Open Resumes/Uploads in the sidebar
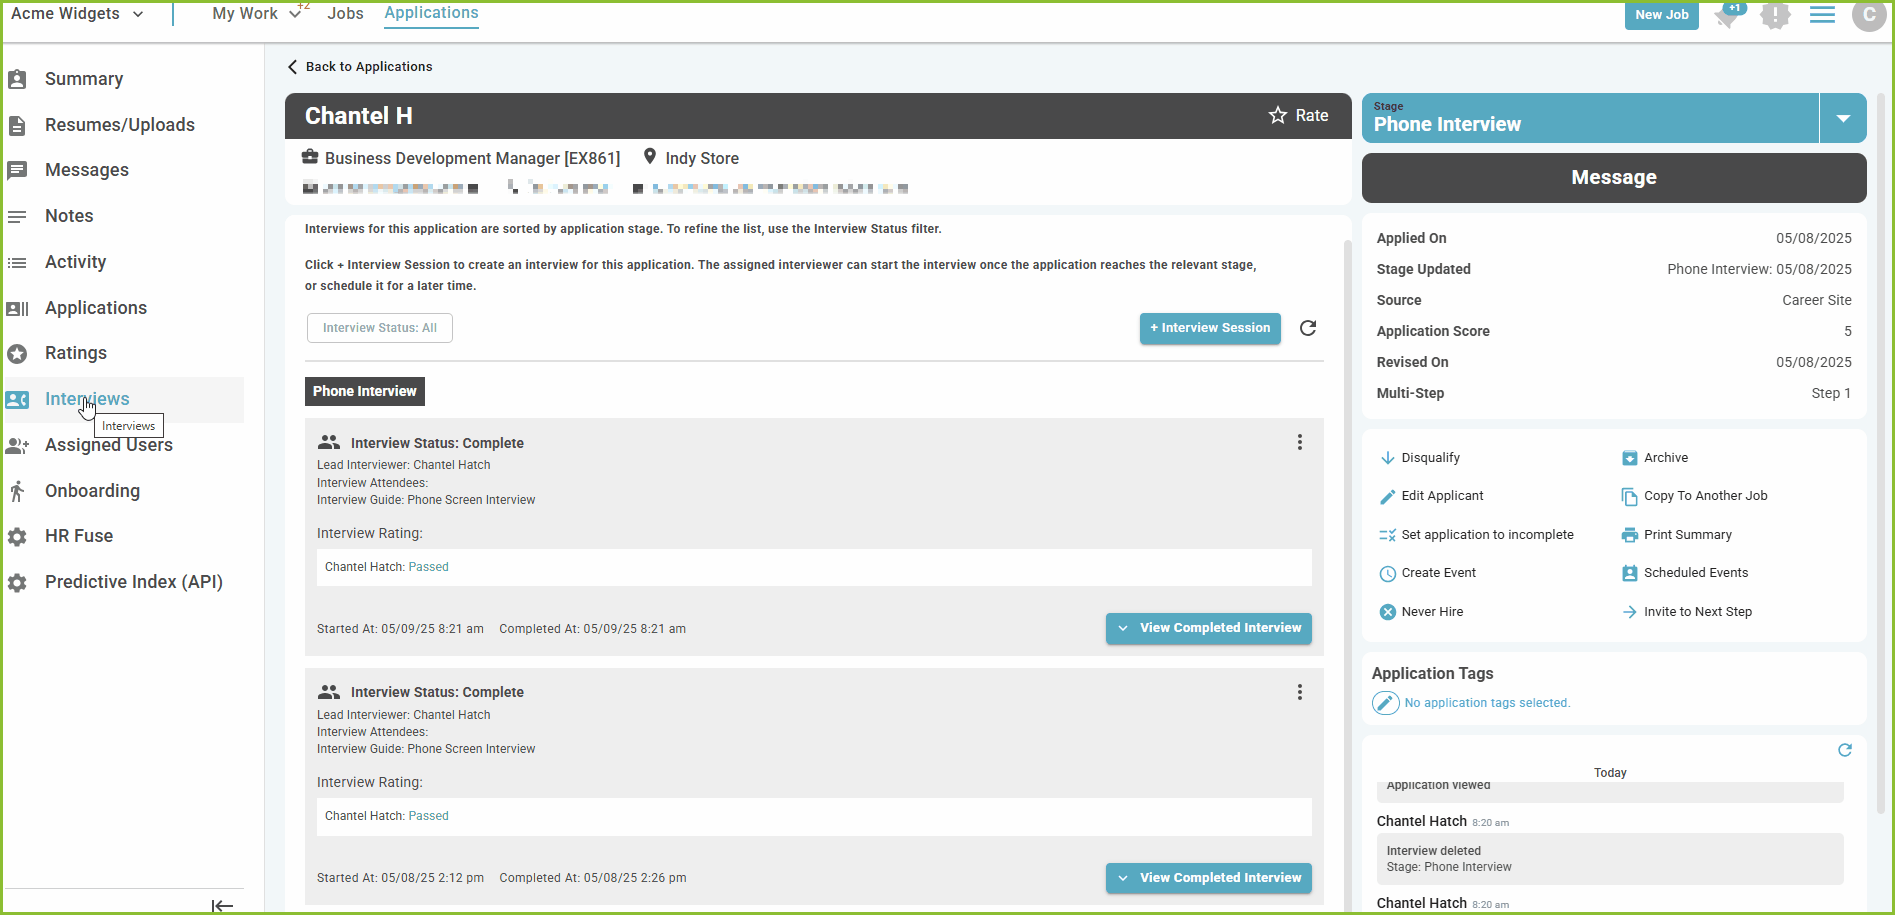The image size is (1895, 915). [119, 125]
